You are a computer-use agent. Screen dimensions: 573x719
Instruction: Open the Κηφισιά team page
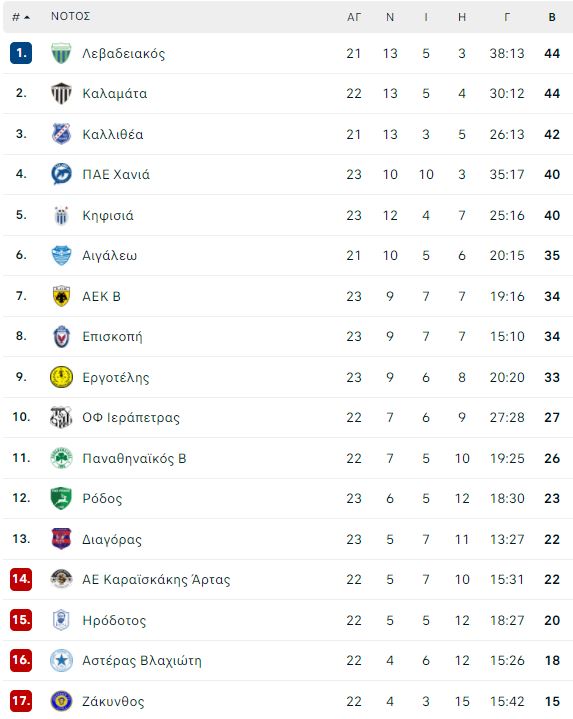pyautogui.click(x=108, y=216)
